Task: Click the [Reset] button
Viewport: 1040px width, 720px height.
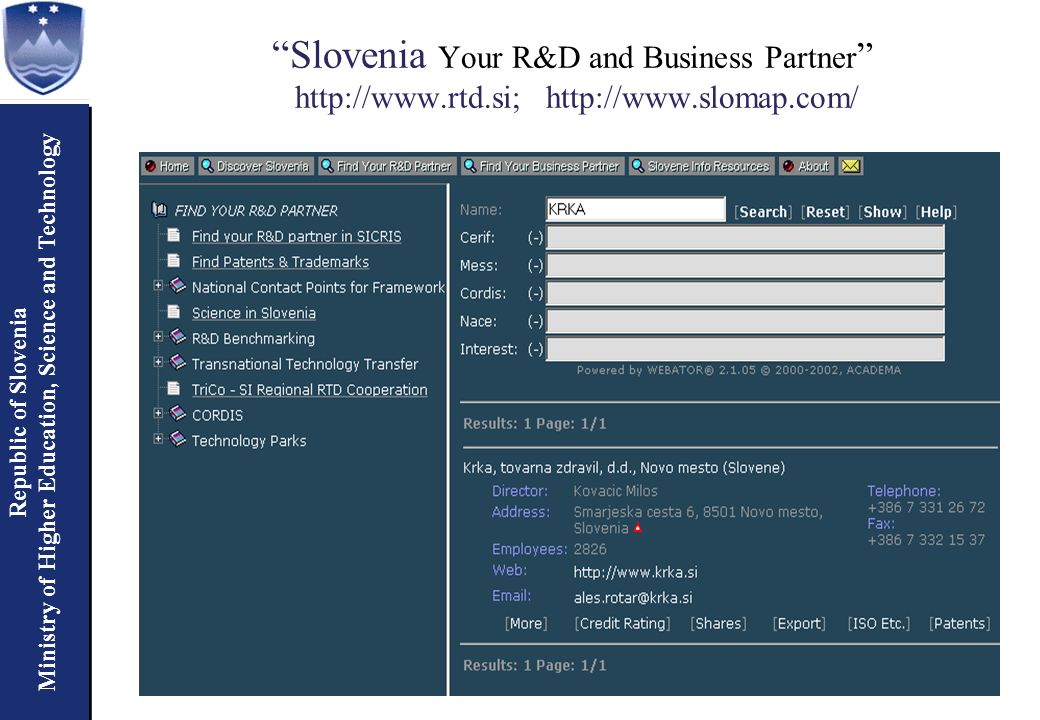Action: (x=826, y=212)
